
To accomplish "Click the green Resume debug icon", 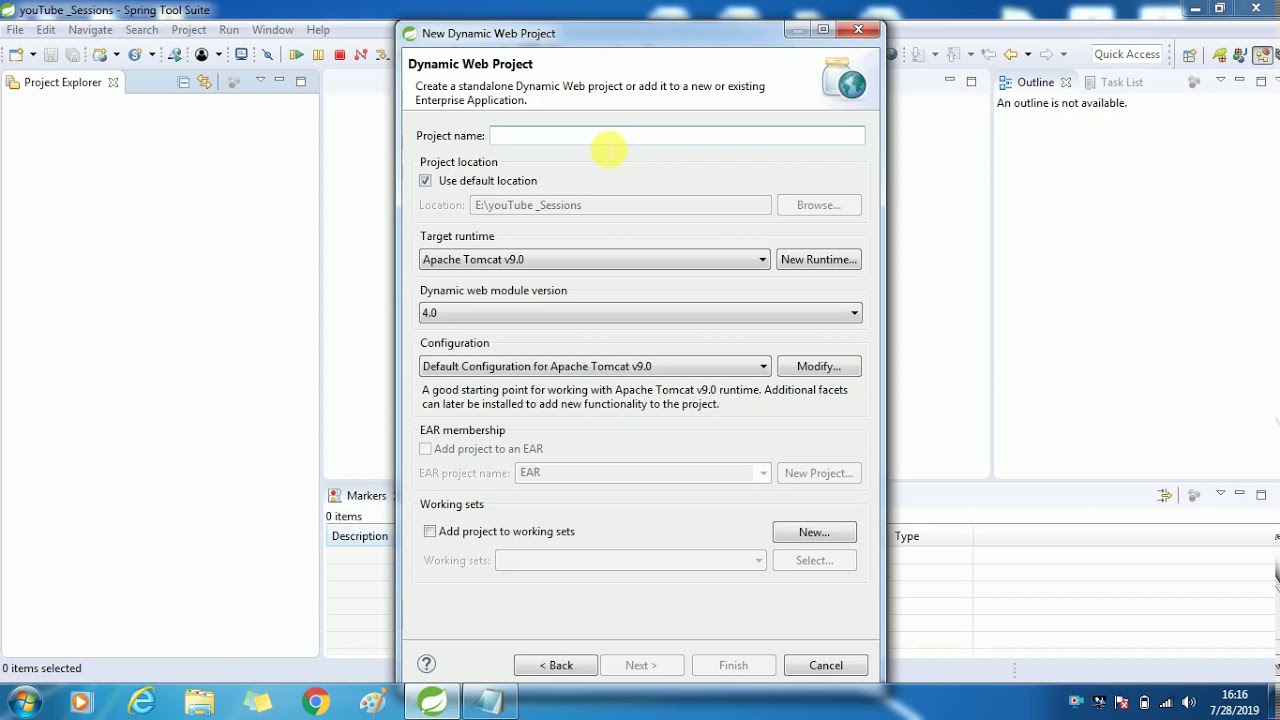I will 296,55.
